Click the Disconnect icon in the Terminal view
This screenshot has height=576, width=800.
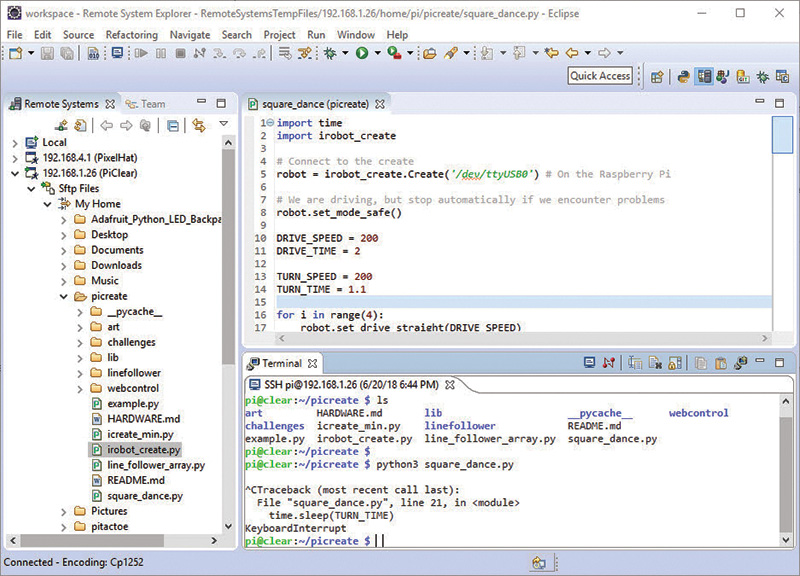(x=609, y=363)
